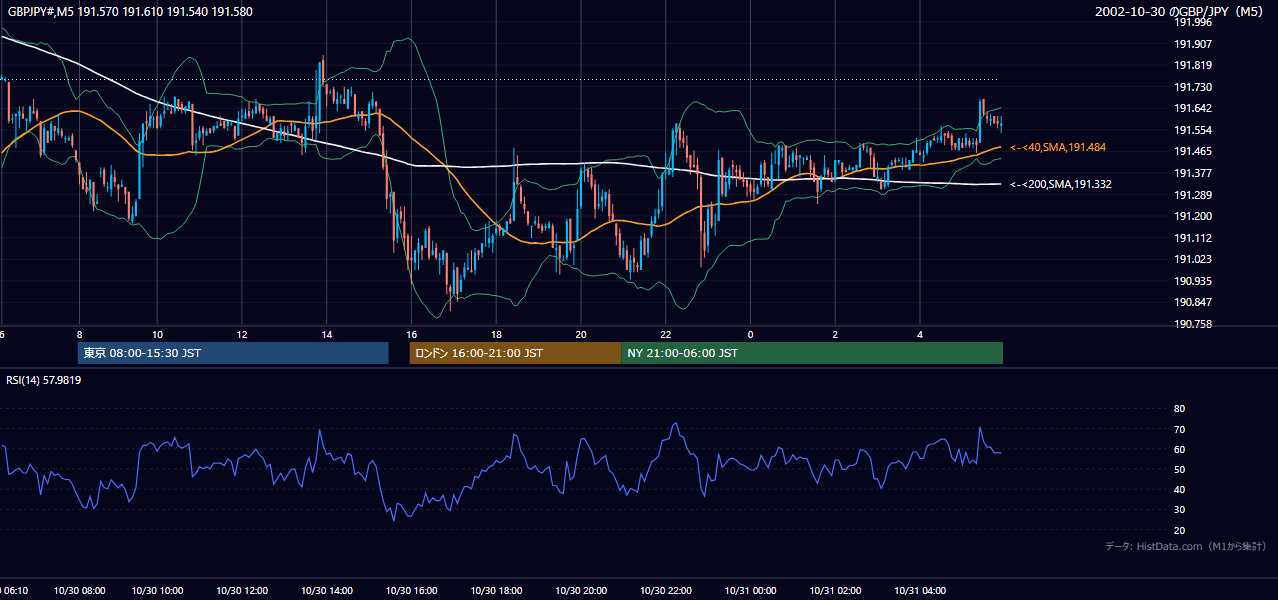This screenshot has height=600, width=1278.
Task: Click the 10/31 00:00 time axis label
Action: [x=750, y=591]
